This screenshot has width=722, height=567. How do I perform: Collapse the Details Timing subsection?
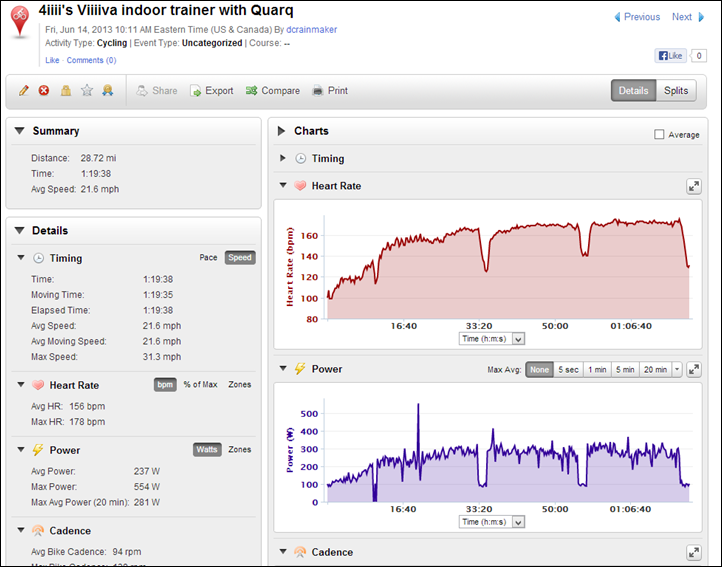21,257
